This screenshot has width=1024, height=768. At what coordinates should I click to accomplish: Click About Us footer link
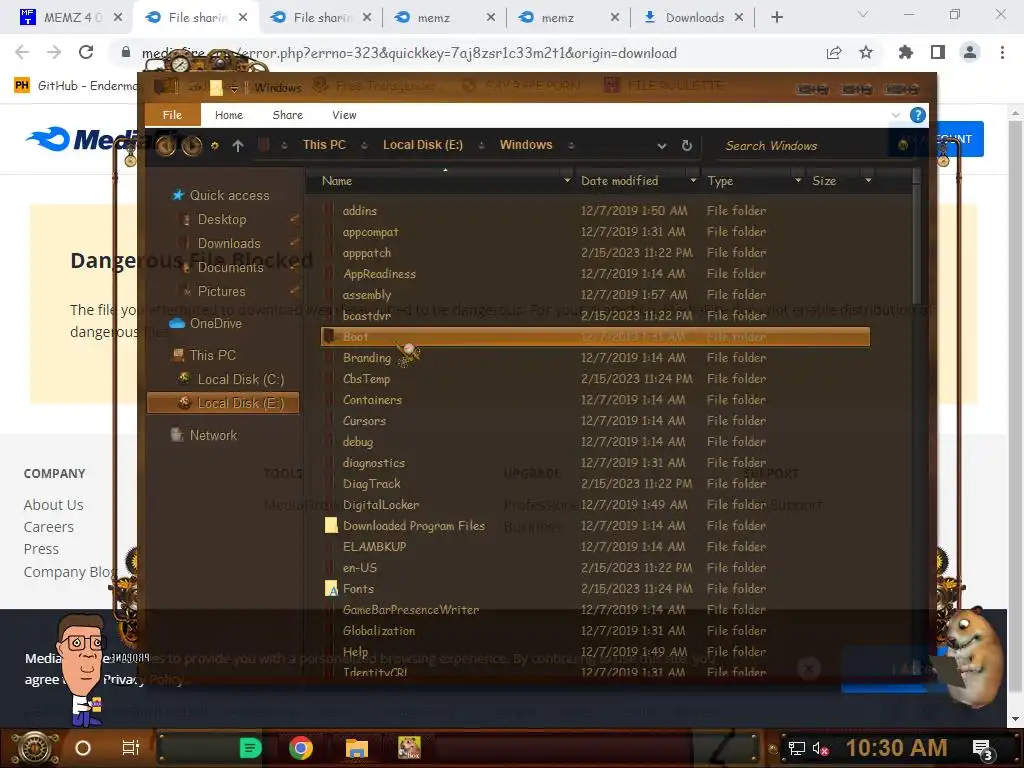click(x=54, y=505)
